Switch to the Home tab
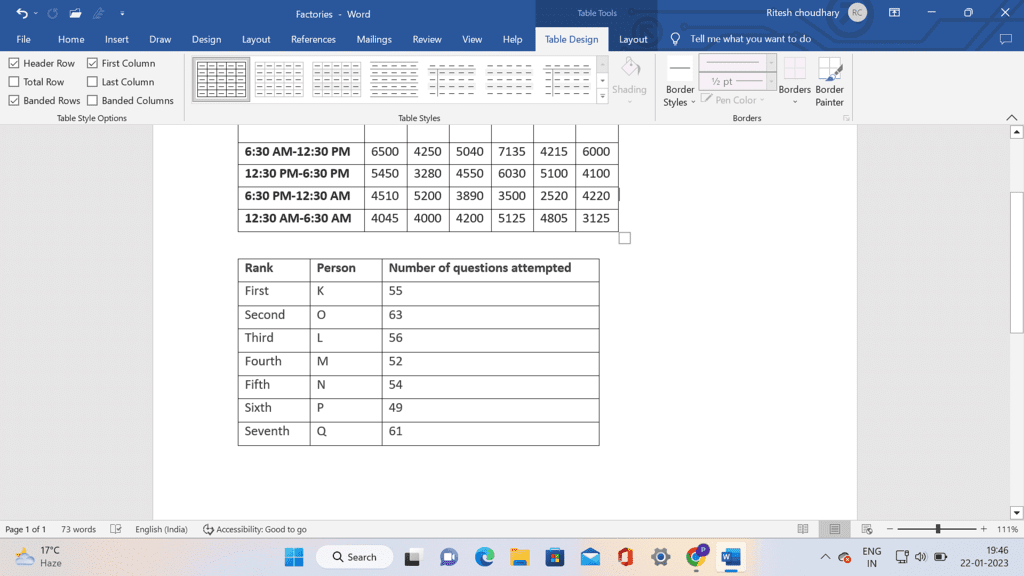This screenshot has width=1024, height=576. [x=71, y=39]
